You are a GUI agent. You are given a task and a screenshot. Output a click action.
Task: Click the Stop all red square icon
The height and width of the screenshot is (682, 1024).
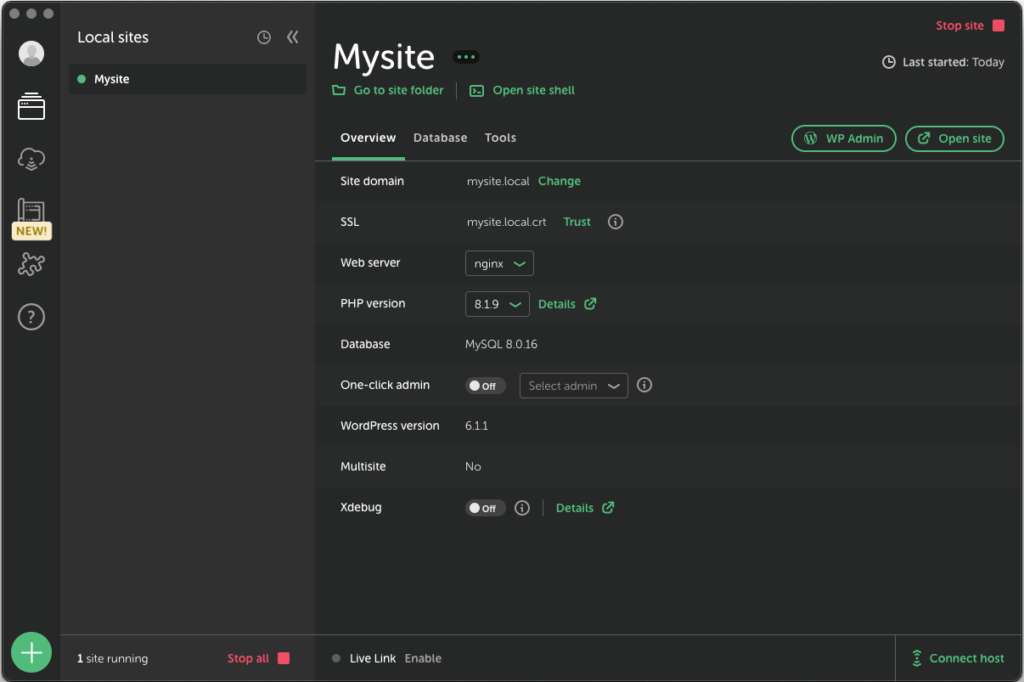point(283,658)
